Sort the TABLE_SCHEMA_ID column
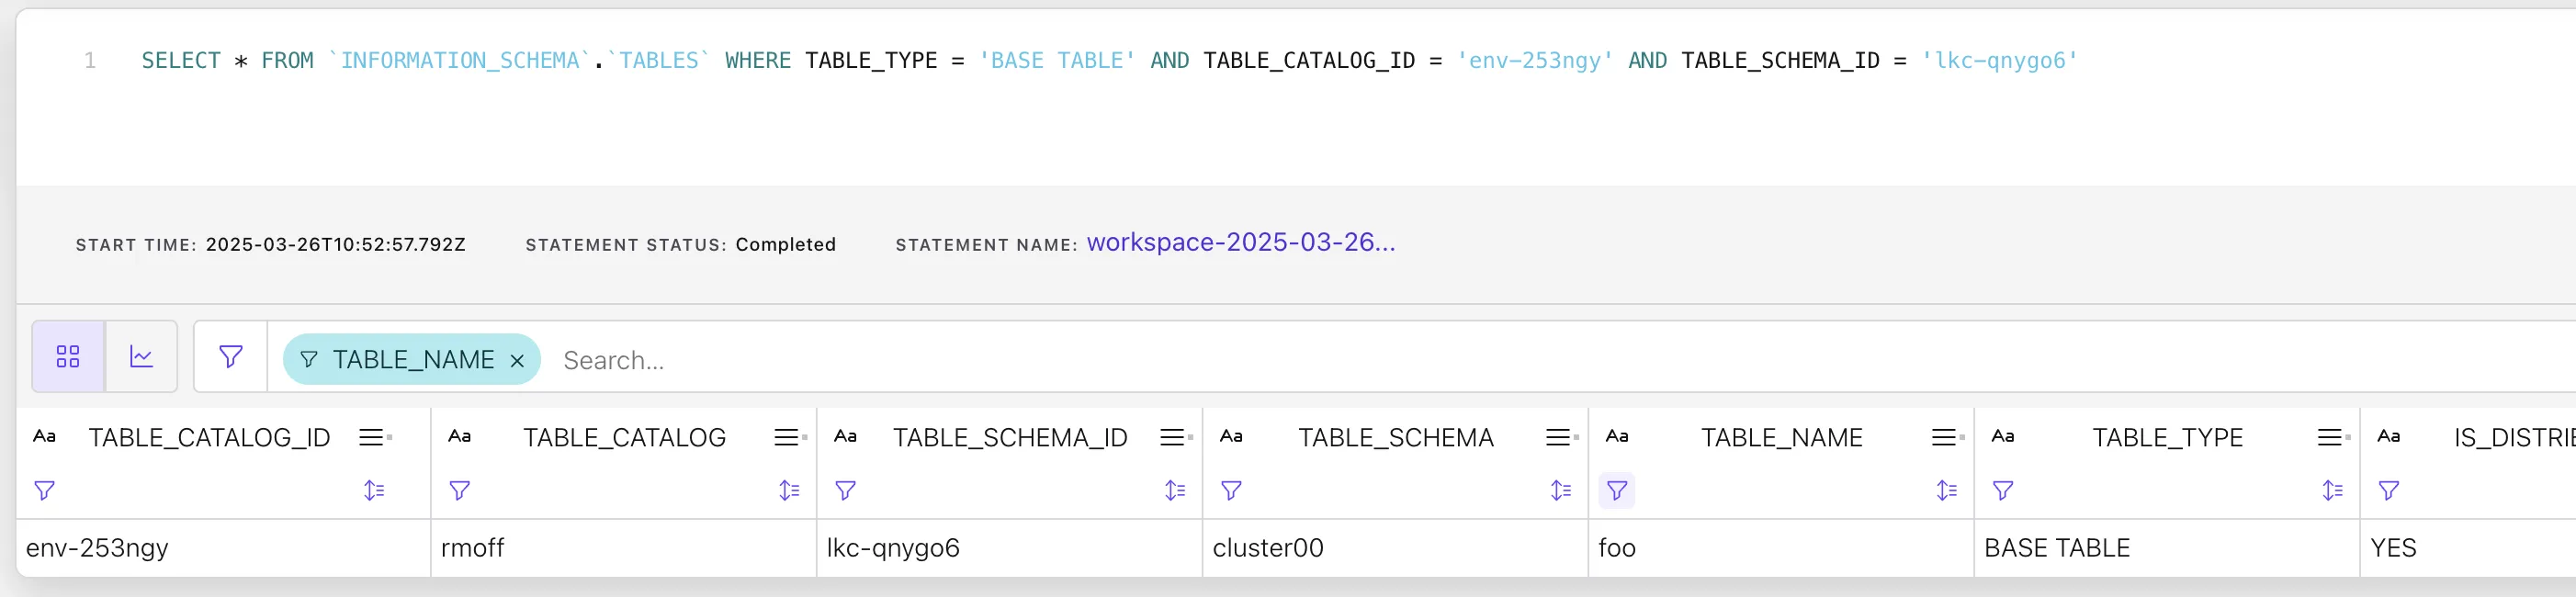Viewport: 2576px width, 597px height. 1174,491
